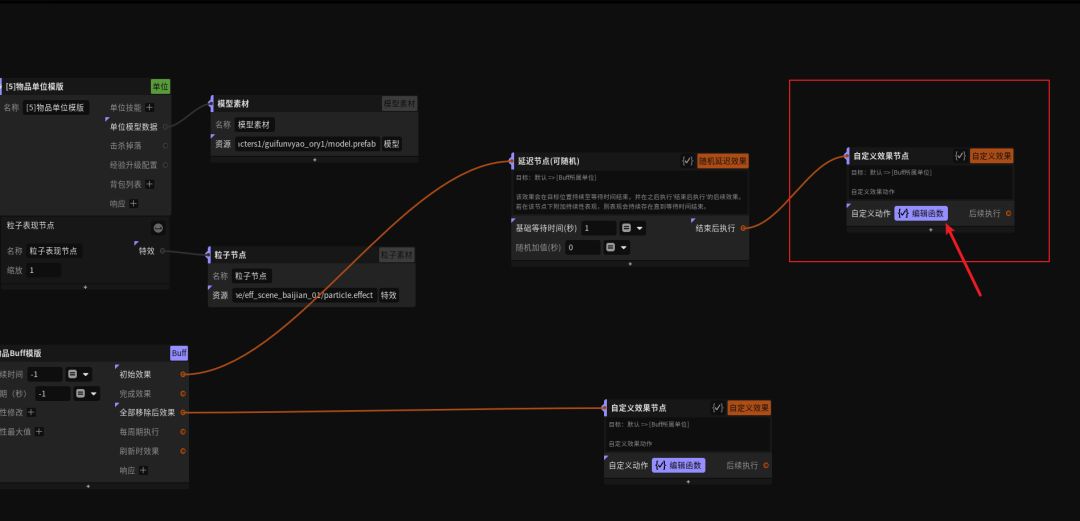Viewport: 1080px width, 521px height.
Task: Edit the 随机加值(秒) value field
Action: [583, 247]
